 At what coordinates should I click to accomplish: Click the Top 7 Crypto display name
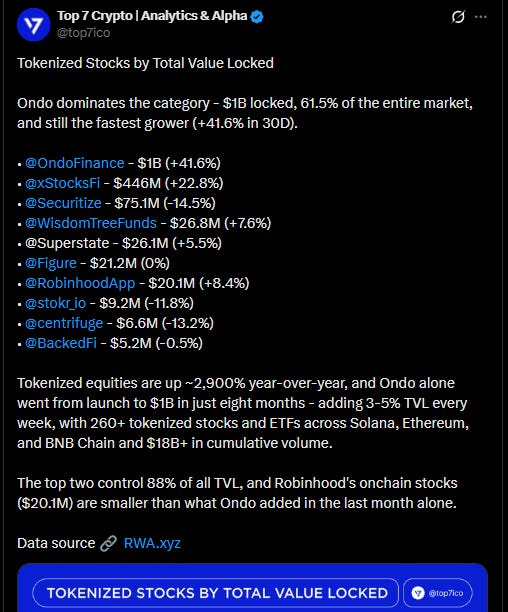coord(152,16)
